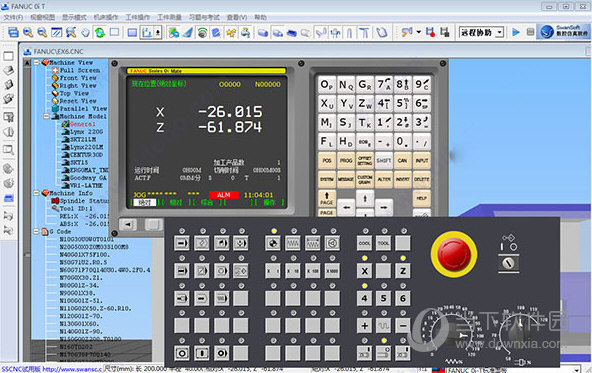Click the zoom out magnifier toolbar icon
Viewport: 592px width, 373px height.
tap(42, 32)
